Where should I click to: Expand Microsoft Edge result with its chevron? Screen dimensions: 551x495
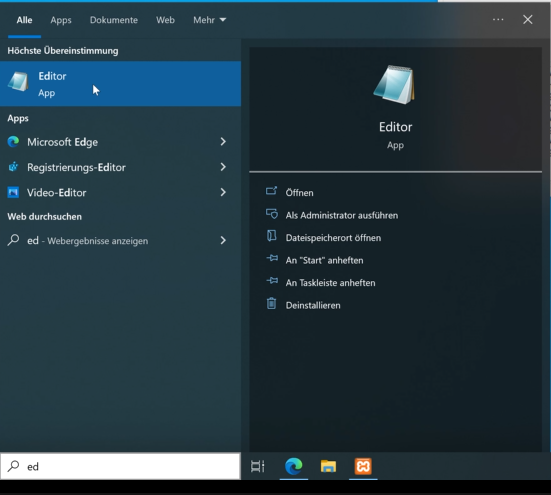click(223, 142)
